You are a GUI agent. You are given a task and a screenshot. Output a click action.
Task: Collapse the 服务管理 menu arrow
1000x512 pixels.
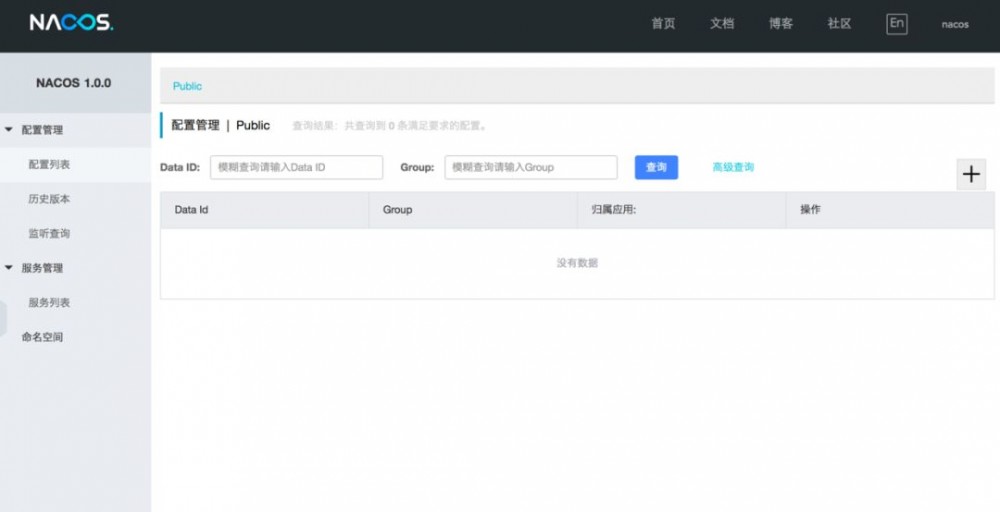point(9,268)
